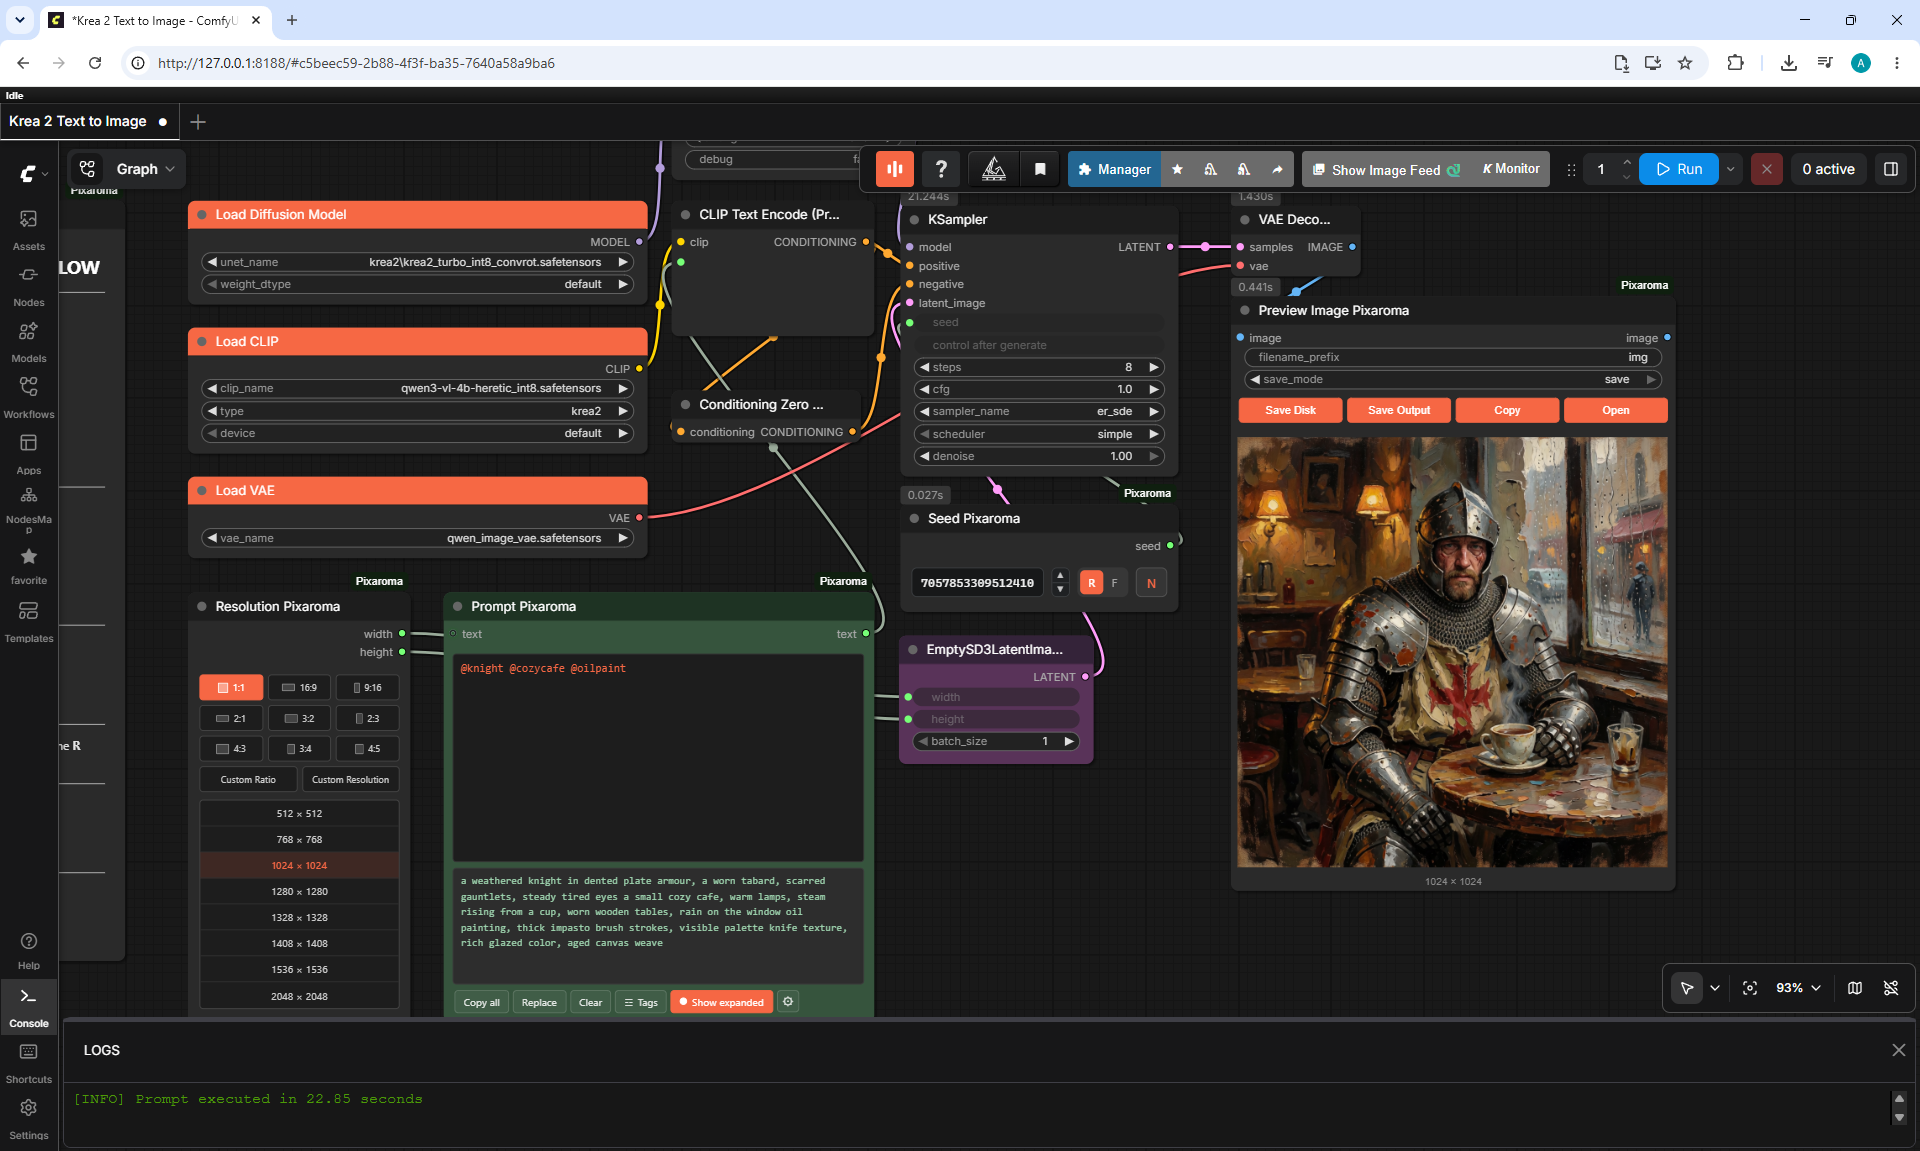Select the 4:3 aspect ratio

point(231,748)
